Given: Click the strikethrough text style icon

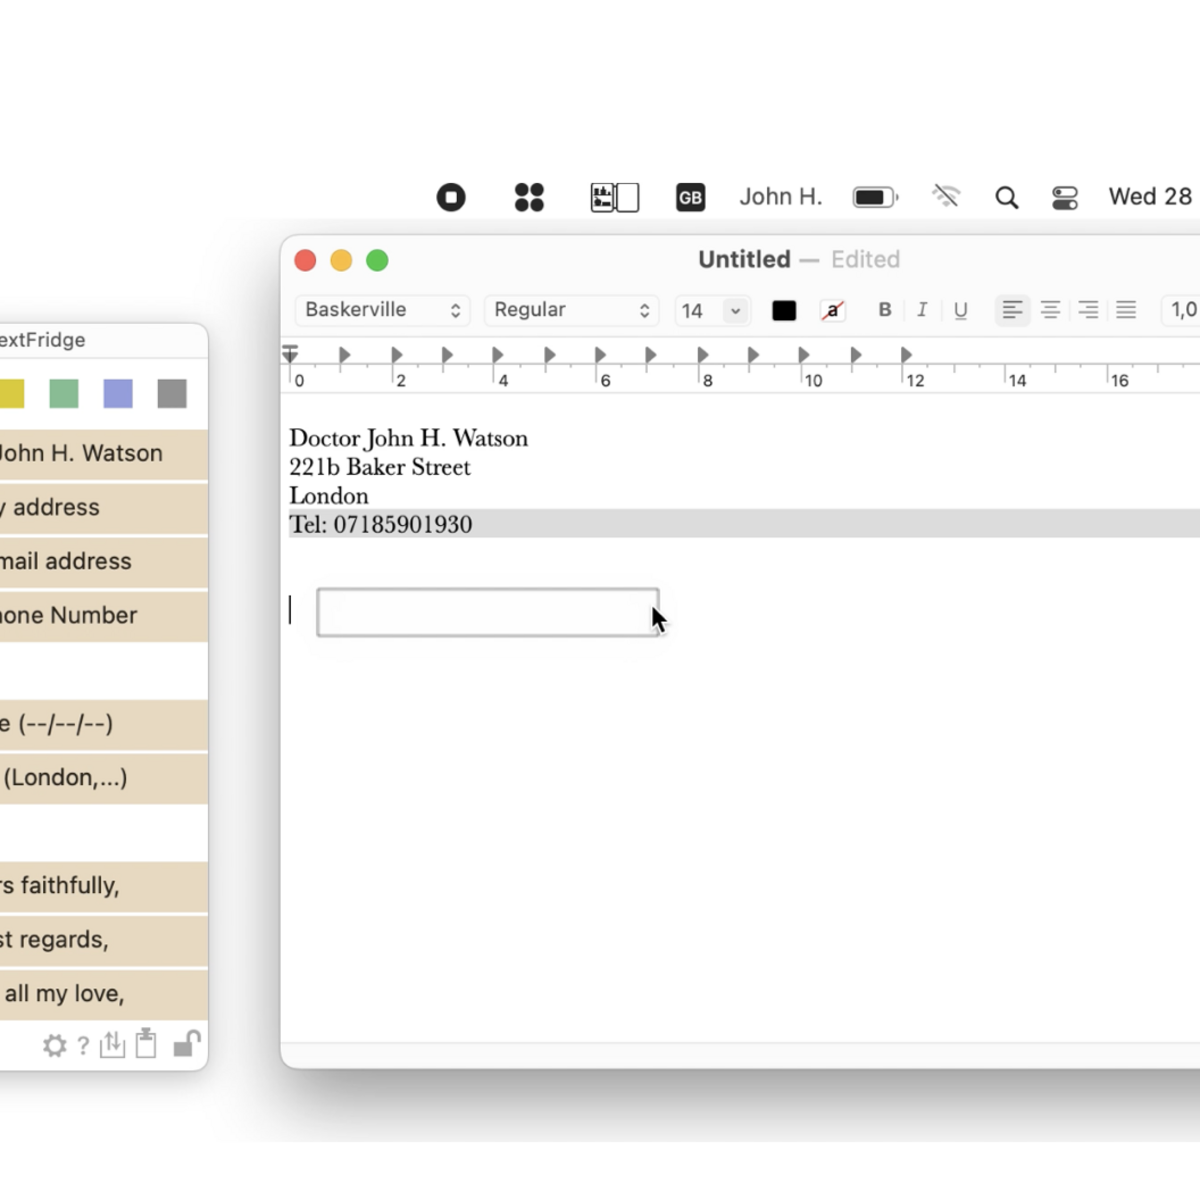Looking at the screenshot, I should 833,310.
